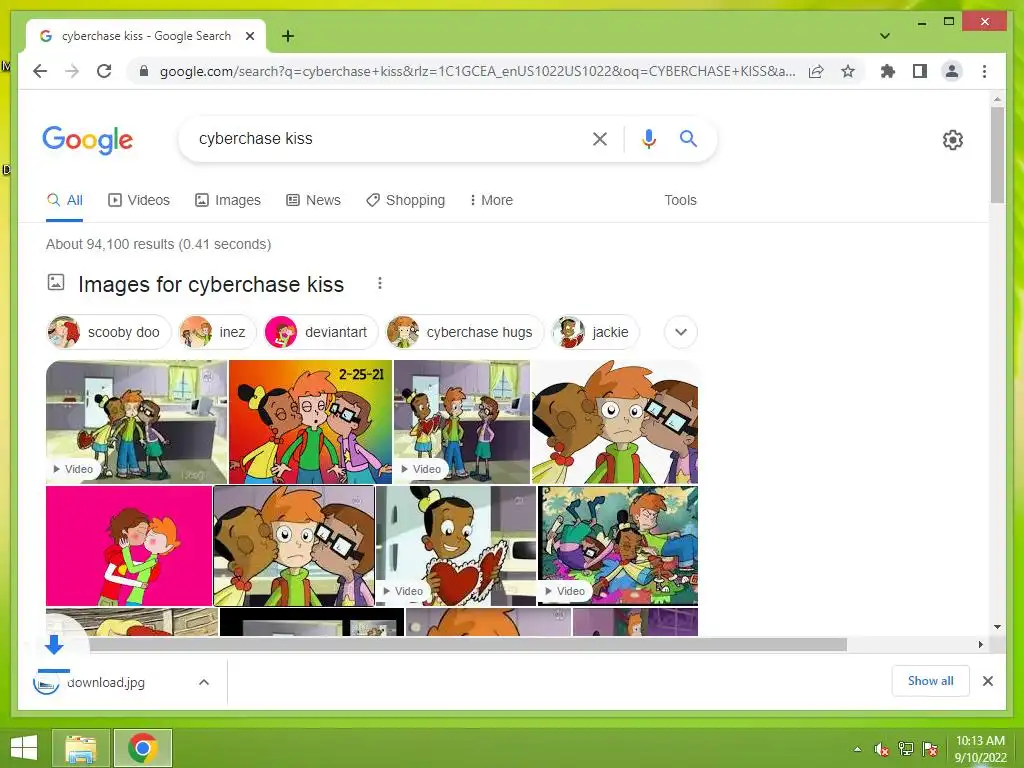The width and height of the screenshot is (1024, 768).
Task: Click the Chrome taskbar icon
Action: click(143, 748)
